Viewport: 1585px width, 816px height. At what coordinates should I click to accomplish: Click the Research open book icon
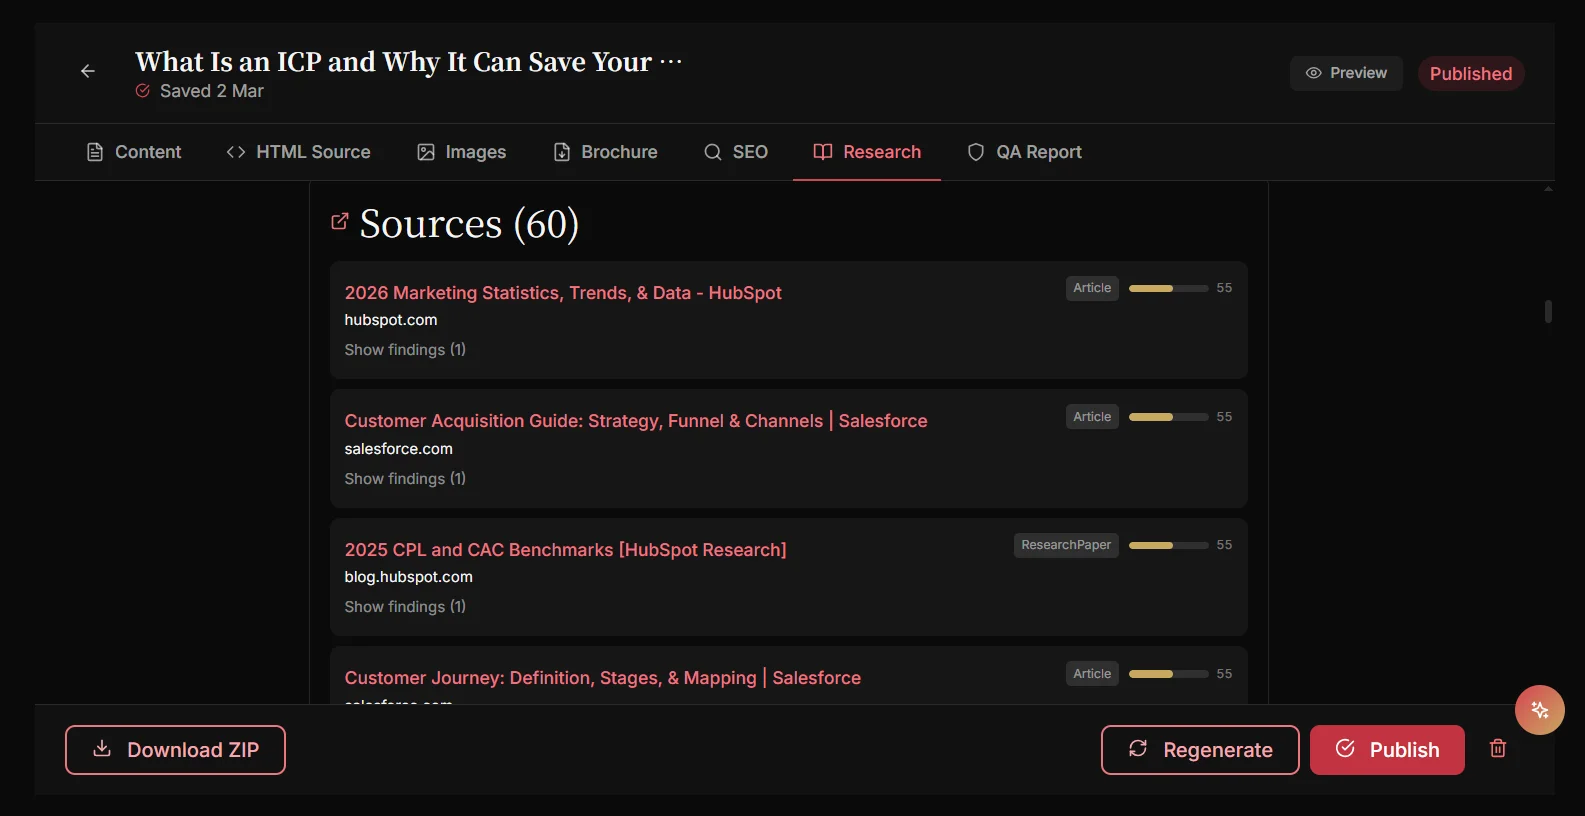[823, 152]
